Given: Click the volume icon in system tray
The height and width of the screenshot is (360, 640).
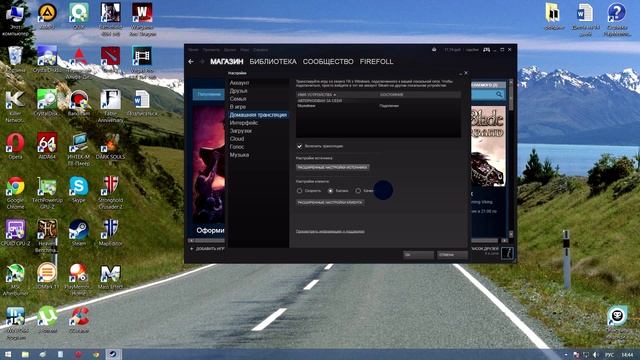Looking at the screenshot, I should [x=596, y=355].
